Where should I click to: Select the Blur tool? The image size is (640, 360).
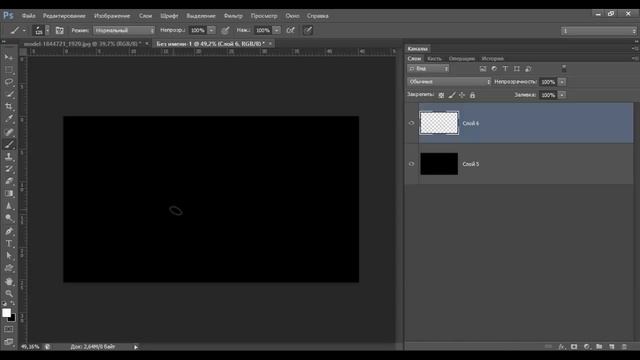(9, 206)
